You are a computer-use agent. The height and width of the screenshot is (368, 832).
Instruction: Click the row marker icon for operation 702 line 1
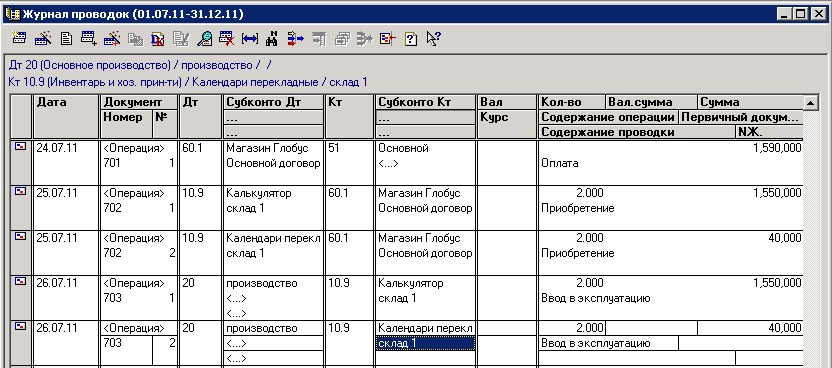point(21,192)
